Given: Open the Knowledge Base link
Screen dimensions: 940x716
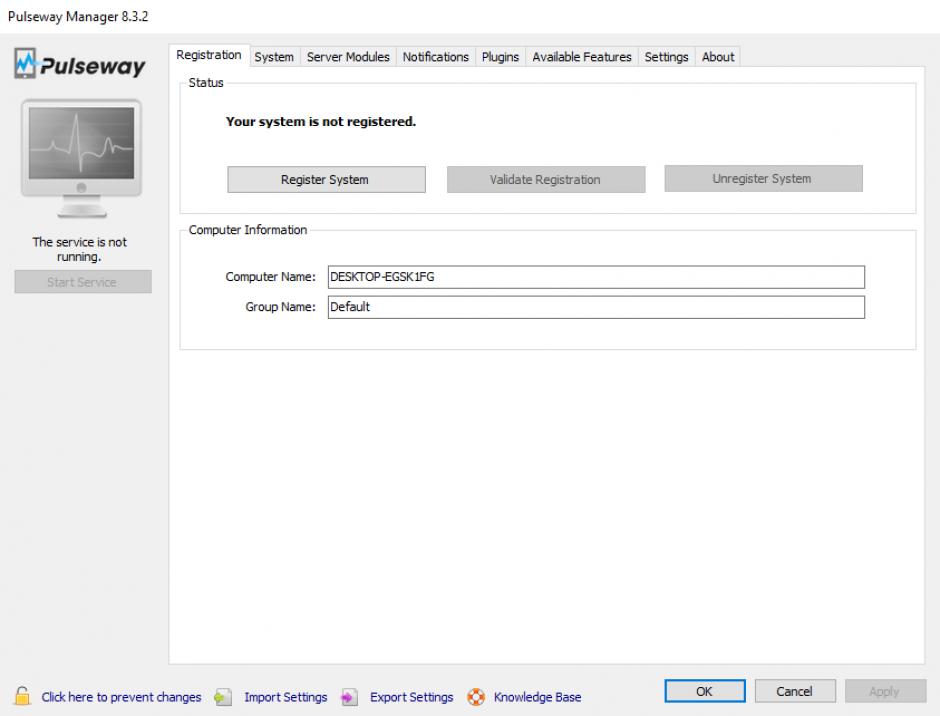Looking at the screenshot, I should click(537, 697).
